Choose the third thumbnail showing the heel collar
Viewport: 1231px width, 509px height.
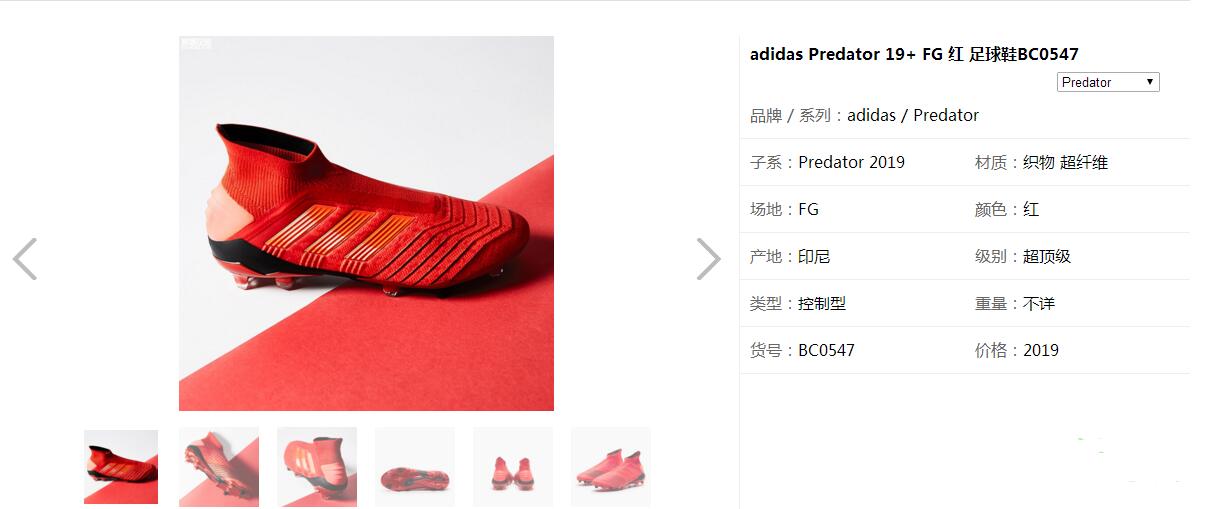[x=317, y=467]
